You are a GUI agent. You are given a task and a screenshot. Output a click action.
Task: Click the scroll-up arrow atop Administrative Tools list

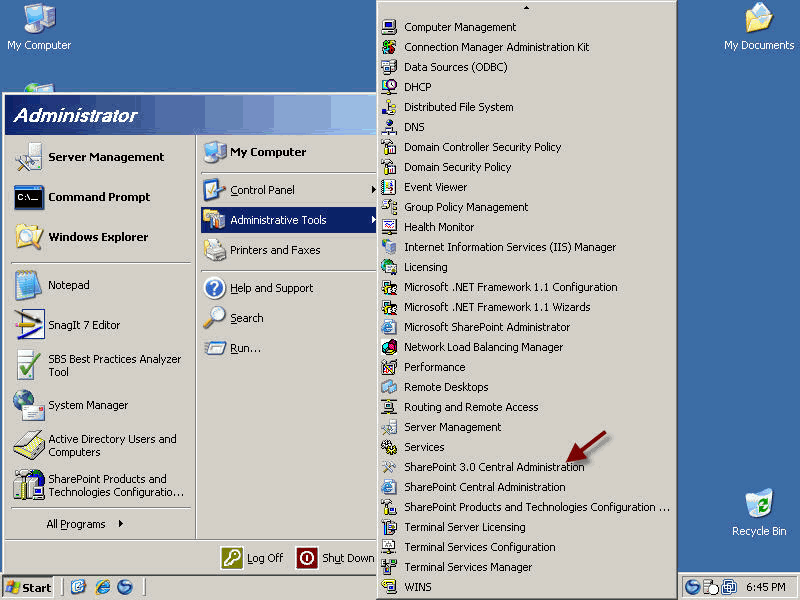pos(526,8)
